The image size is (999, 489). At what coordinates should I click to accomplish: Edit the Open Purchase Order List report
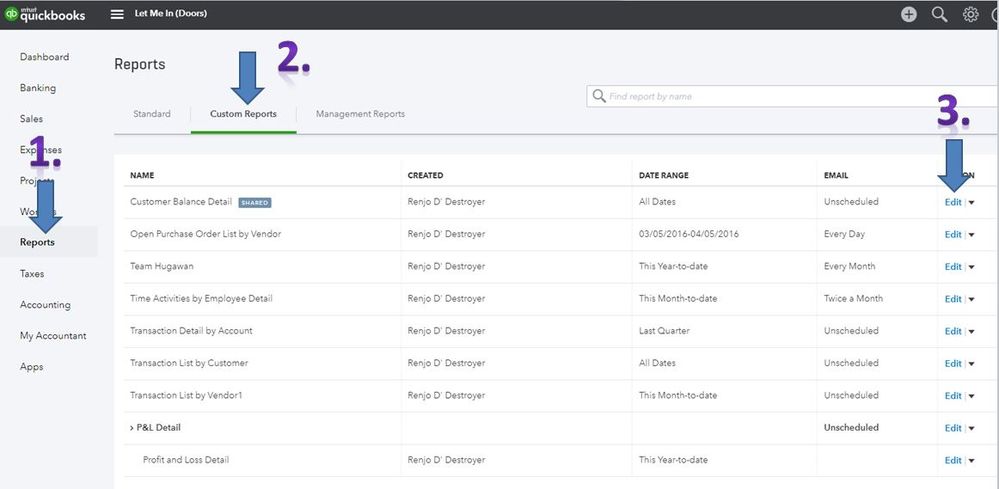953,235
